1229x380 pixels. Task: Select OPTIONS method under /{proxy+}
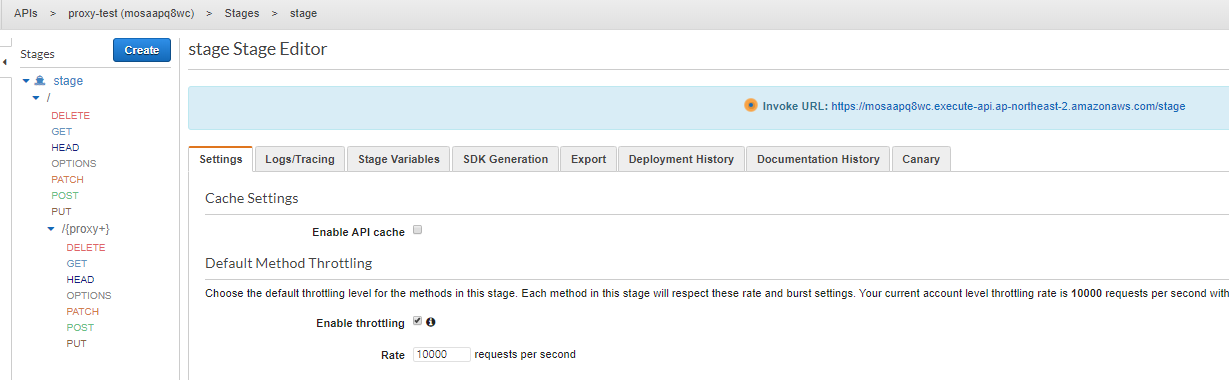[89, 295]
